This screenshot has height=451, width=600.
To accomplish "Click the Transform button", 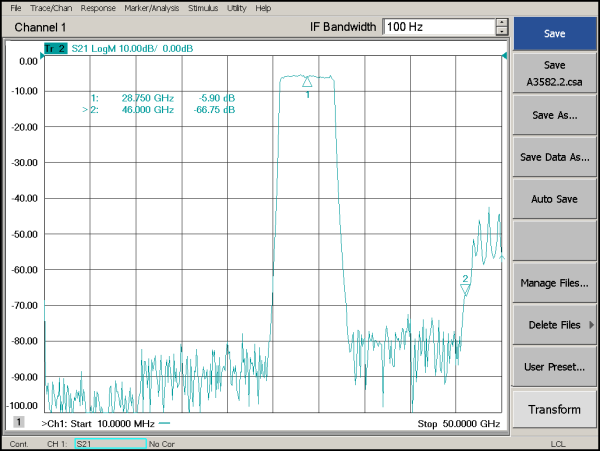I will tap(554, 409).
